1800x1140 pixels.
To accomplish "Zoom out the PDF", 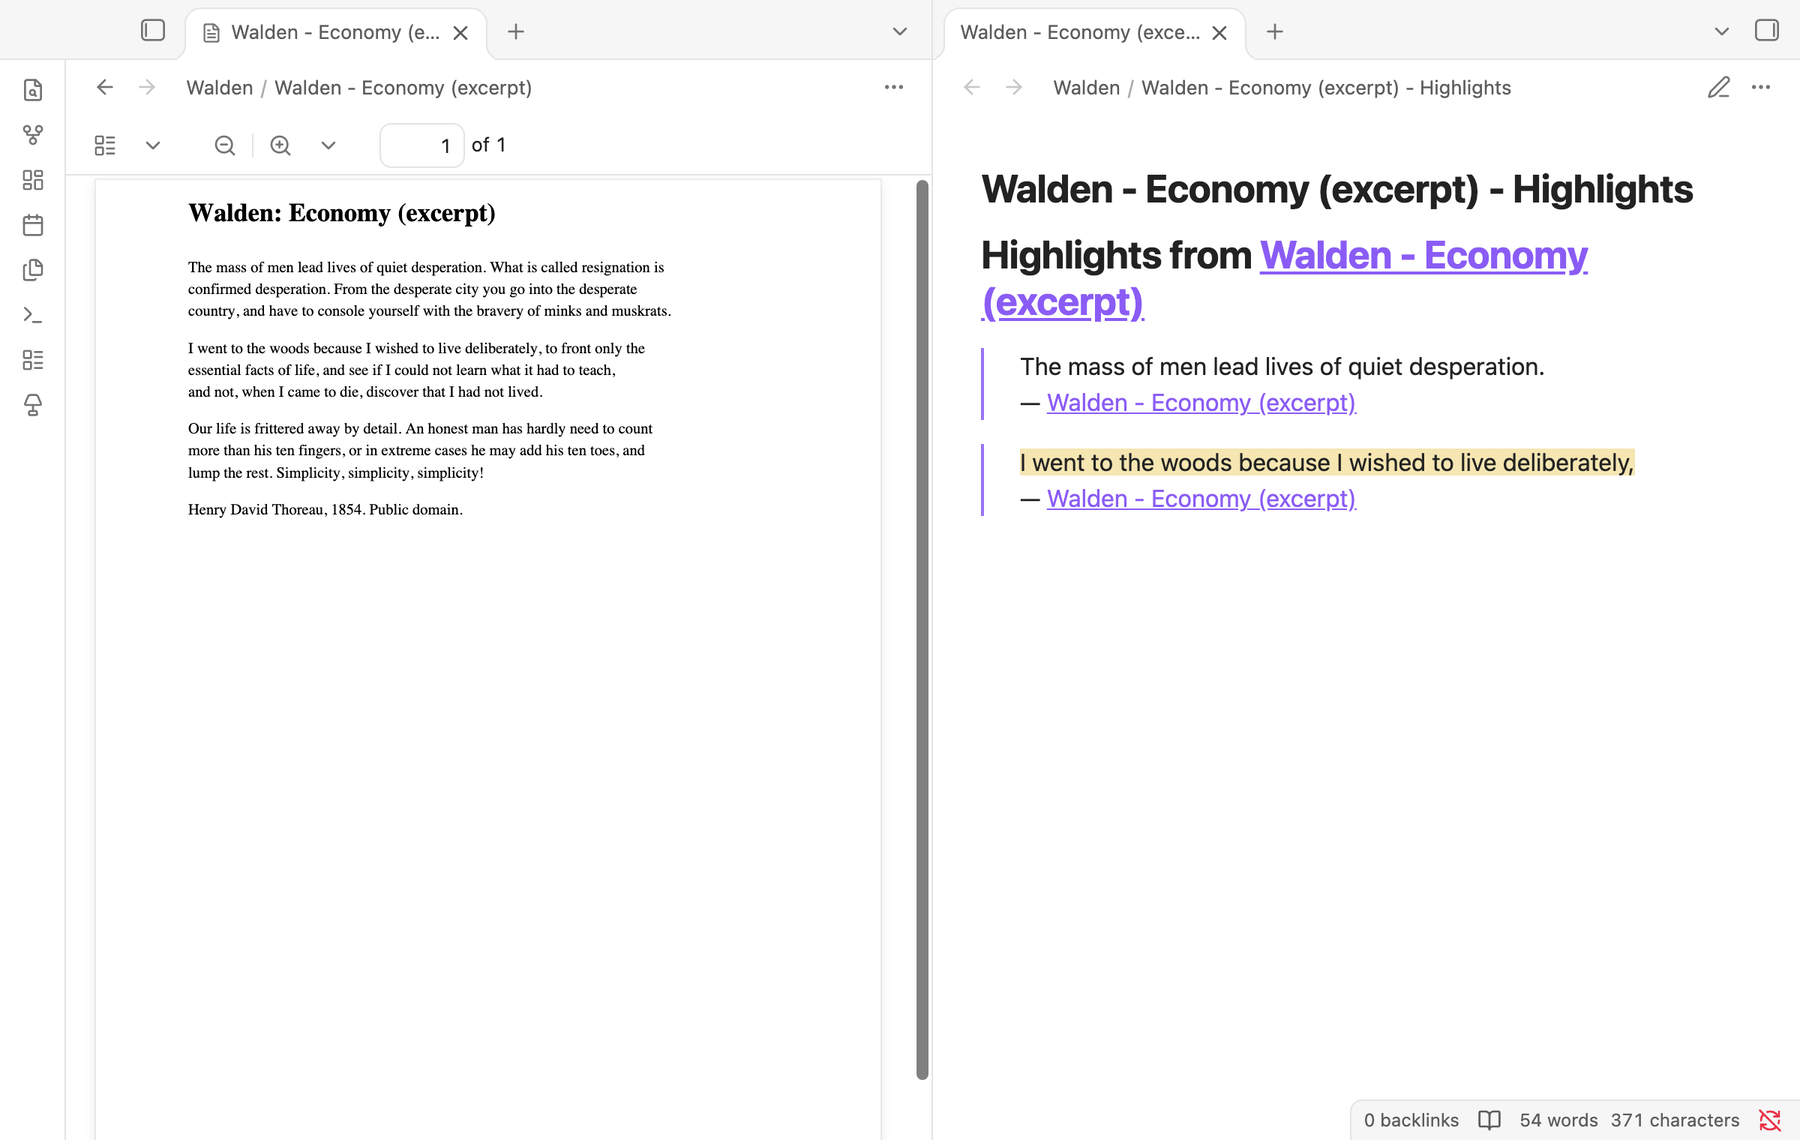I will coord(225,145).
